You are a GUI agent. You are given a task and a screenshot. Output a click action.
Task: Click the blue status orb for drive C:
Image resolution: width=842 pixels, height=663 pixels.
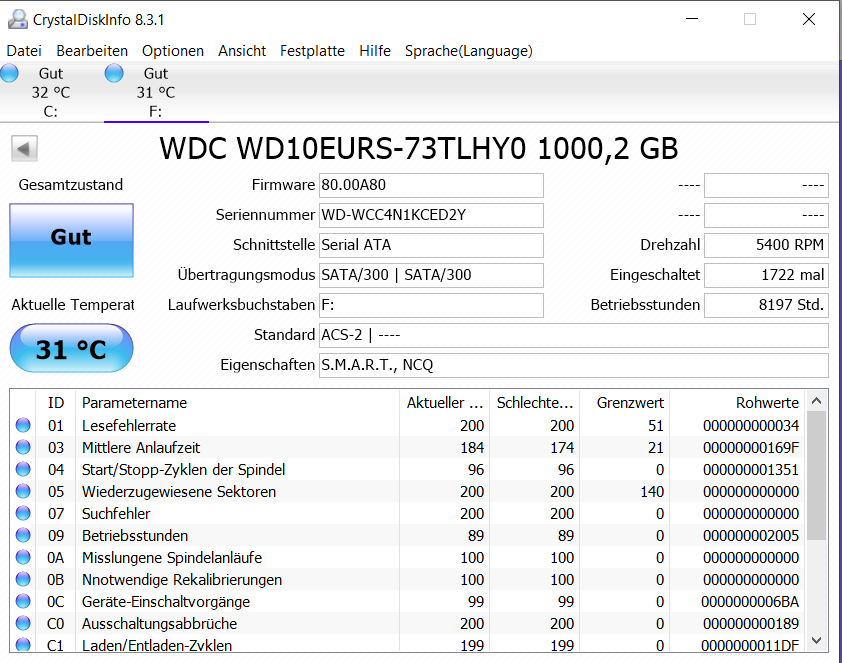(9, 73)
